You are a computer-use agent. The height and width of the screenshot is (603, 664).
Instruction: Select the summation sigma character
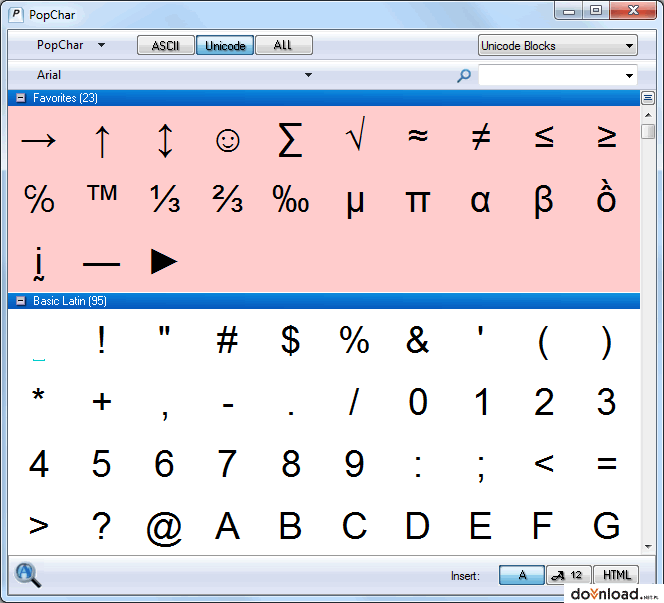point(290,140)
